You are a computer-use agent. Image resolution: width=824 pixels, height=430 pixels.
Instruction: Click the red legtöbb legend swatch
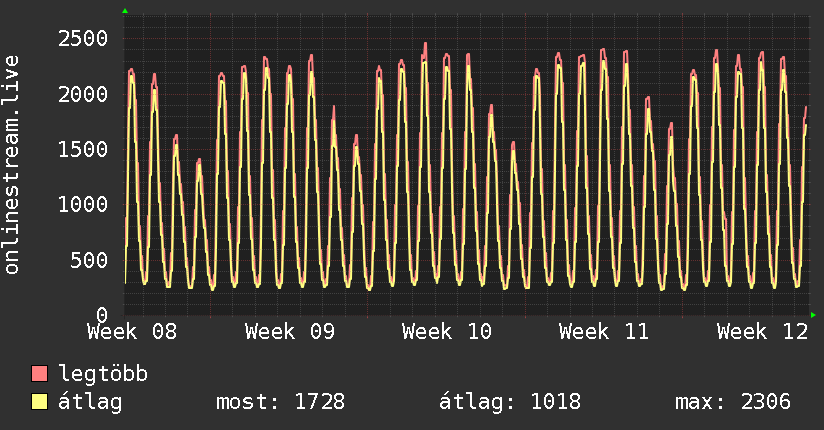click(40, 374)
